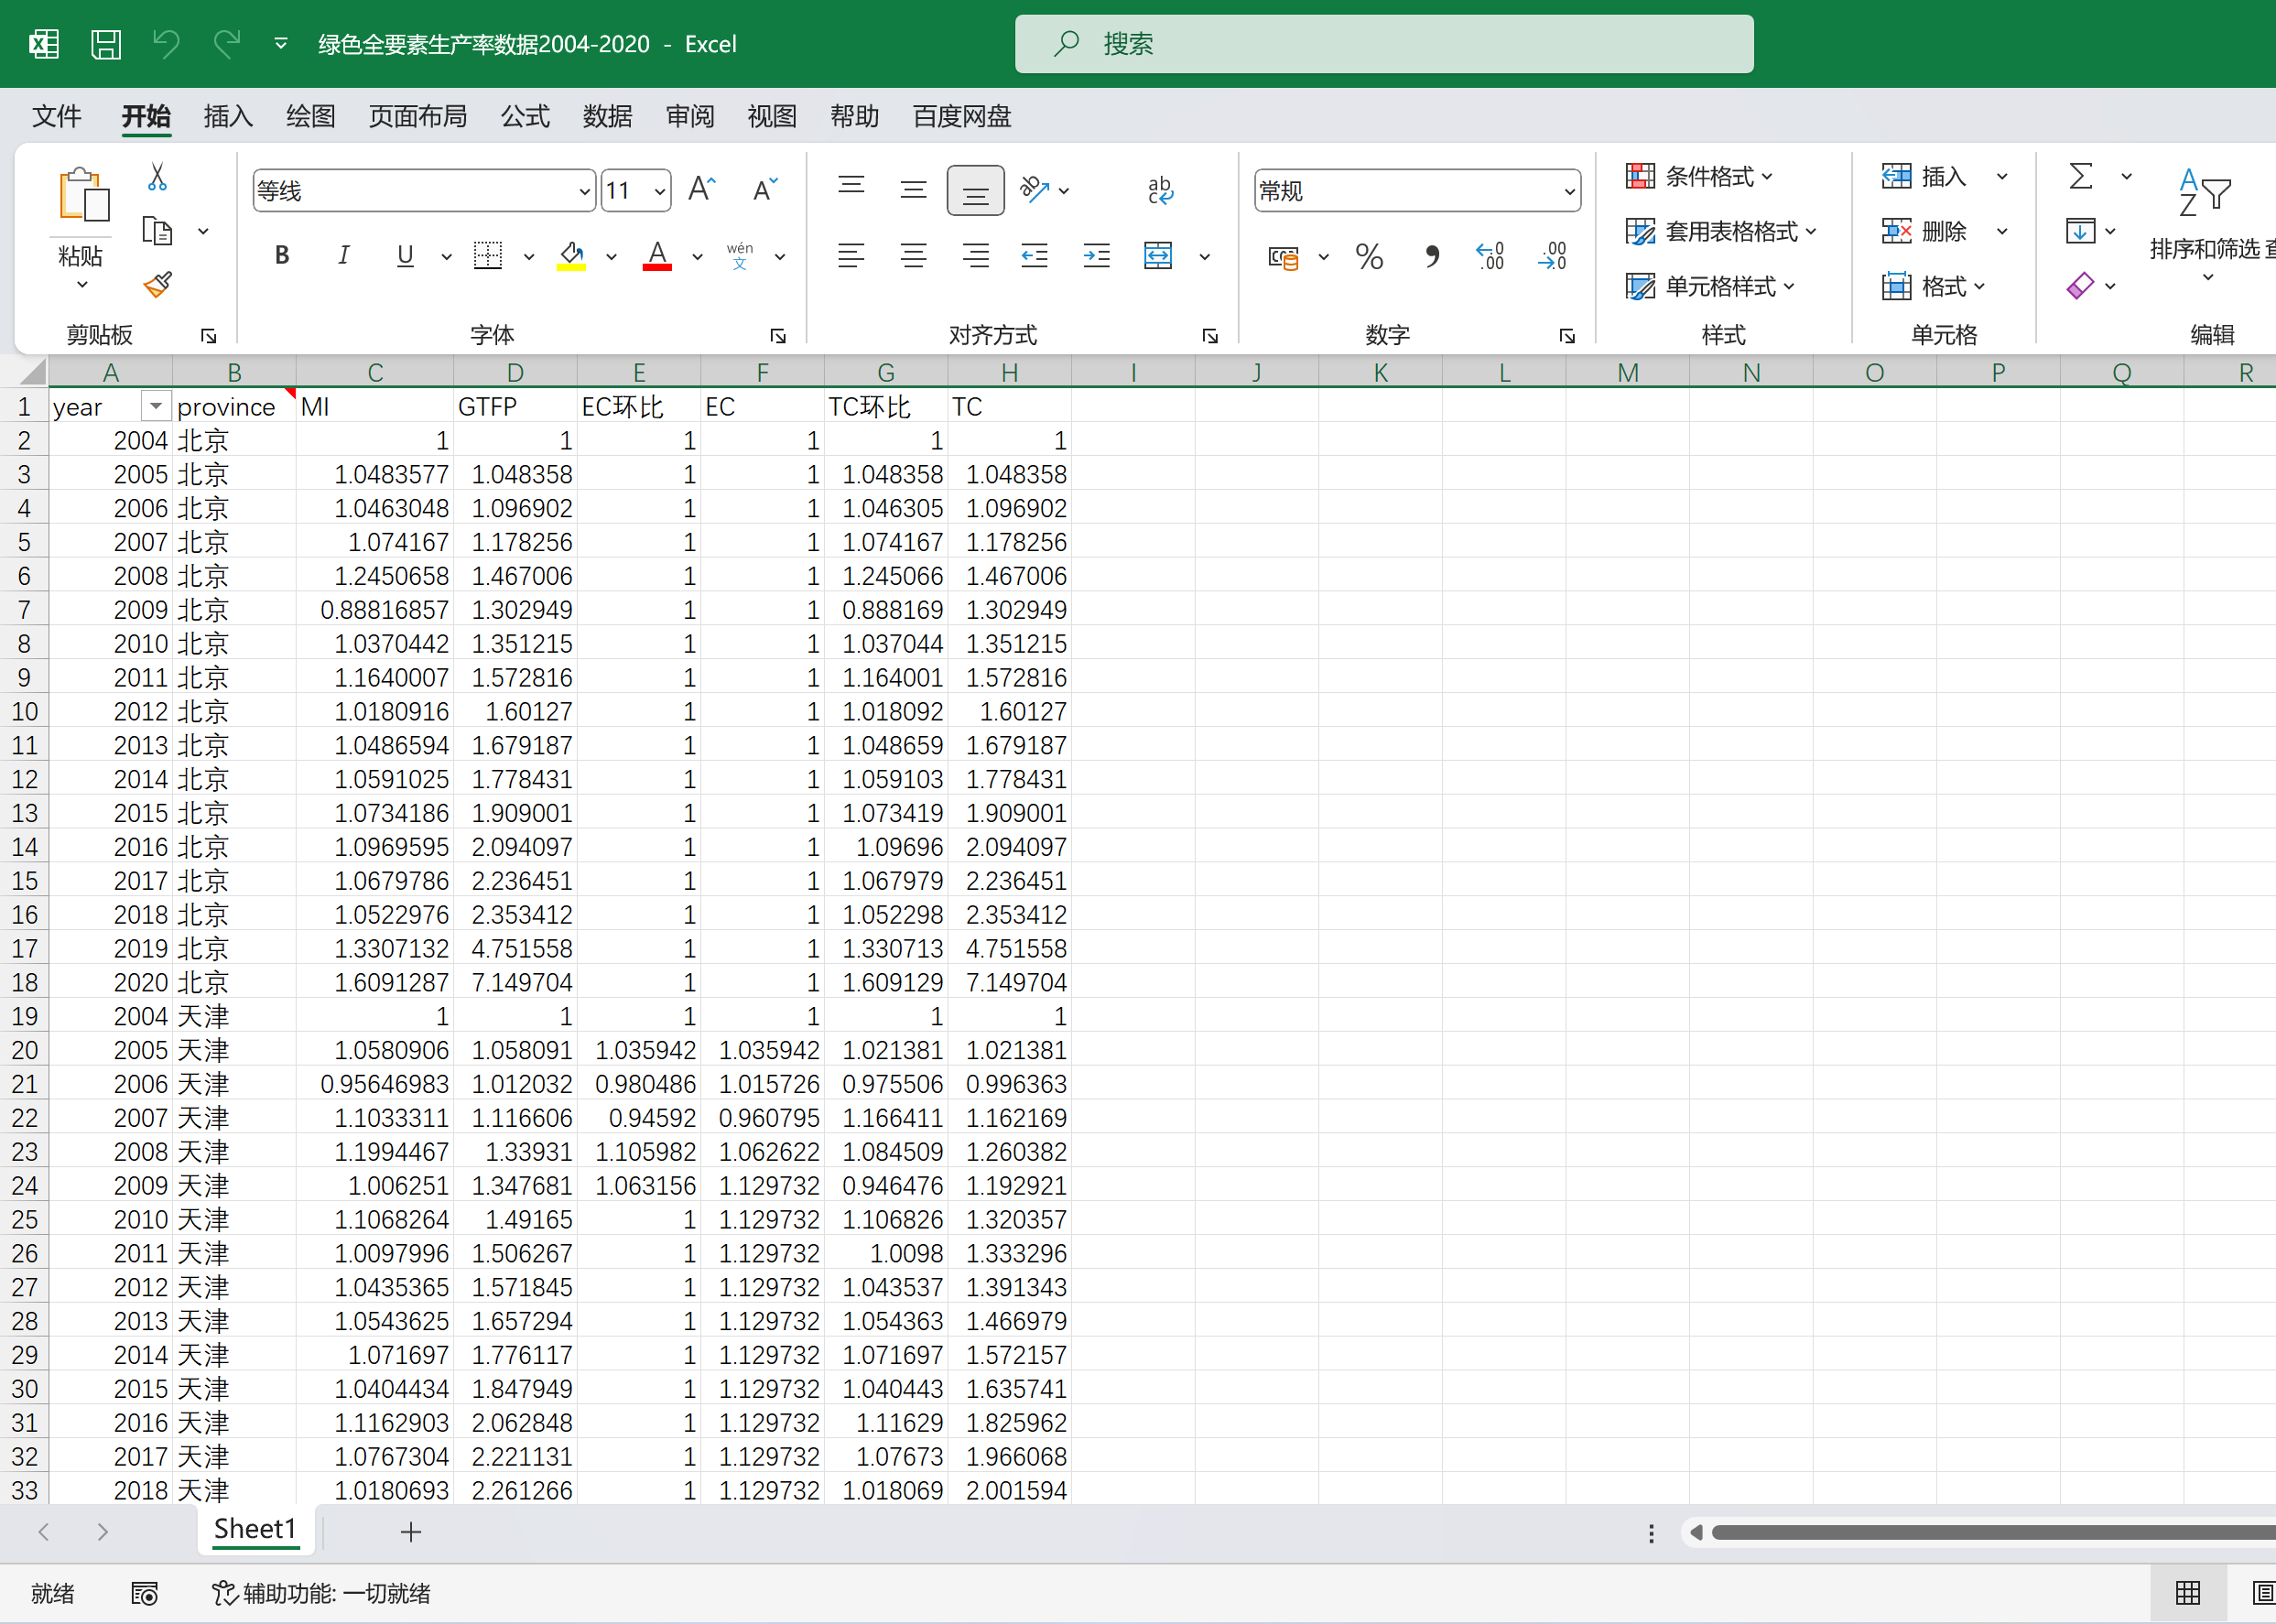Open the 页面布局 ribbon tab
The width and height of the screenshot is (2276, 1624).
417,117
